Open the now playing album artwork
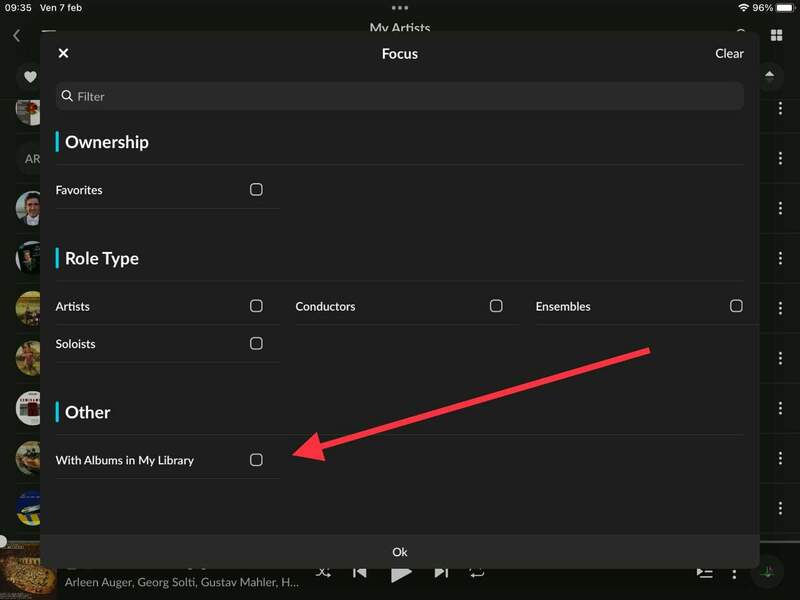Image resolution: width=800 pixels, height=600 pixels. click(x=28, y=573)
